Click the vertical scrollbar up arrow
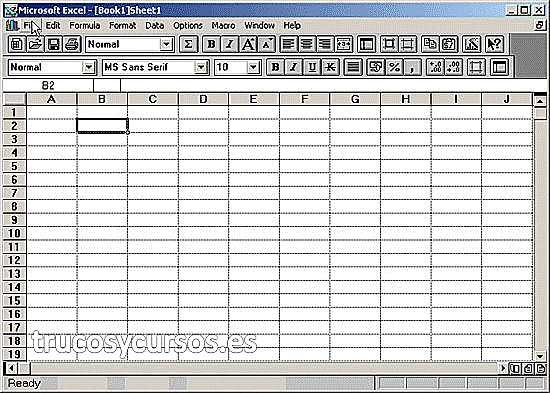Screen dimensions: 550x393 (540, 101)
